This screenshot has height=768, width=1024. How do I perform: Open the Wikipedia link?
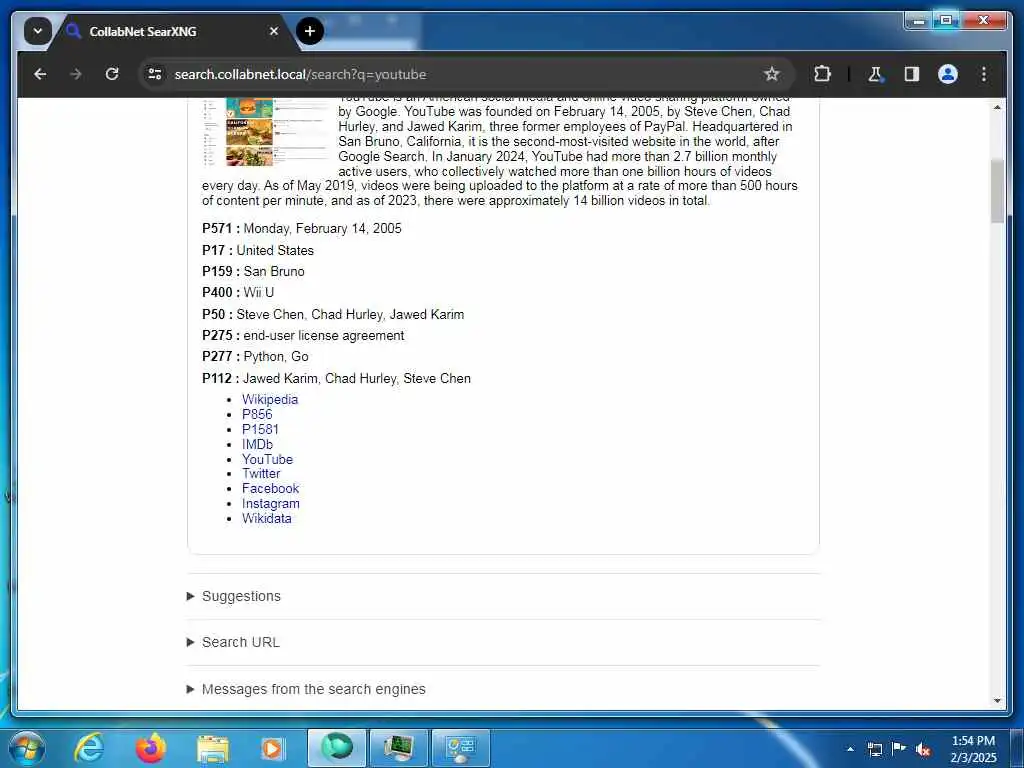pyautogui.click(x=270, y=399)
